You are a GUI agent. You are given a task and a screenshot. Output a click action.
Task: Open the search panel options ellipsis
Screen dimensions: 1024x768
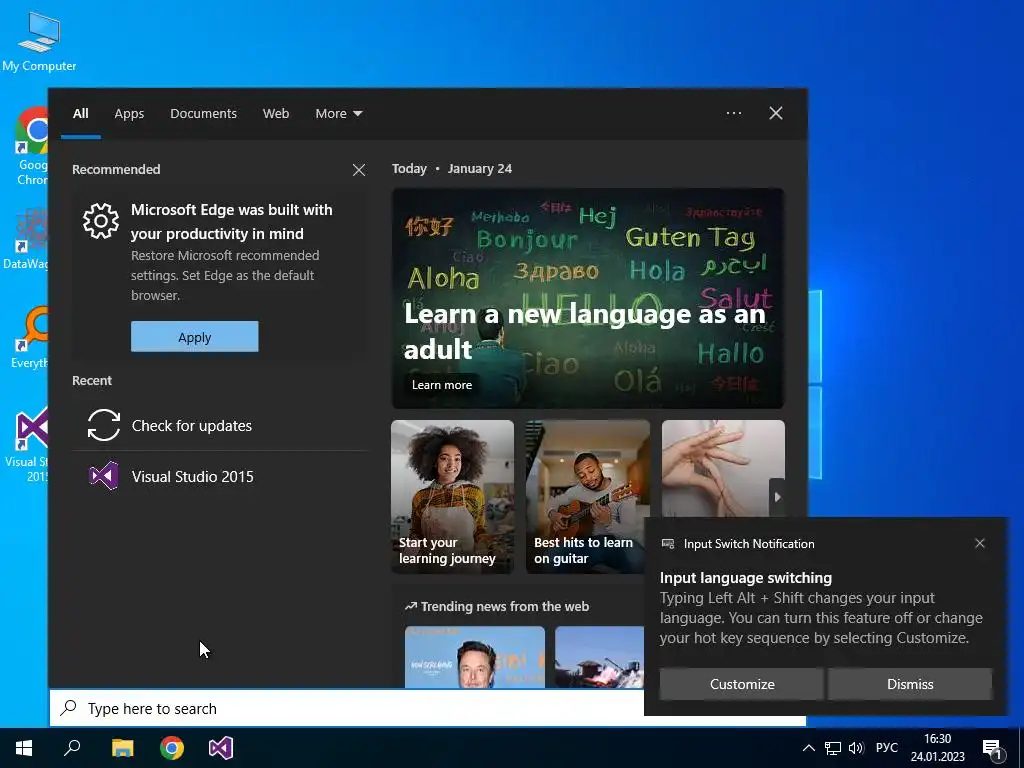[733, 113]
